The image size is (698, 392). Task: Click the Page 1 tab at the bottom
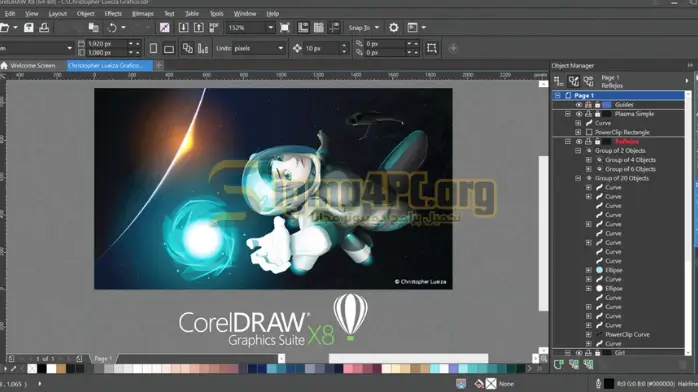(x=103, y=358)
